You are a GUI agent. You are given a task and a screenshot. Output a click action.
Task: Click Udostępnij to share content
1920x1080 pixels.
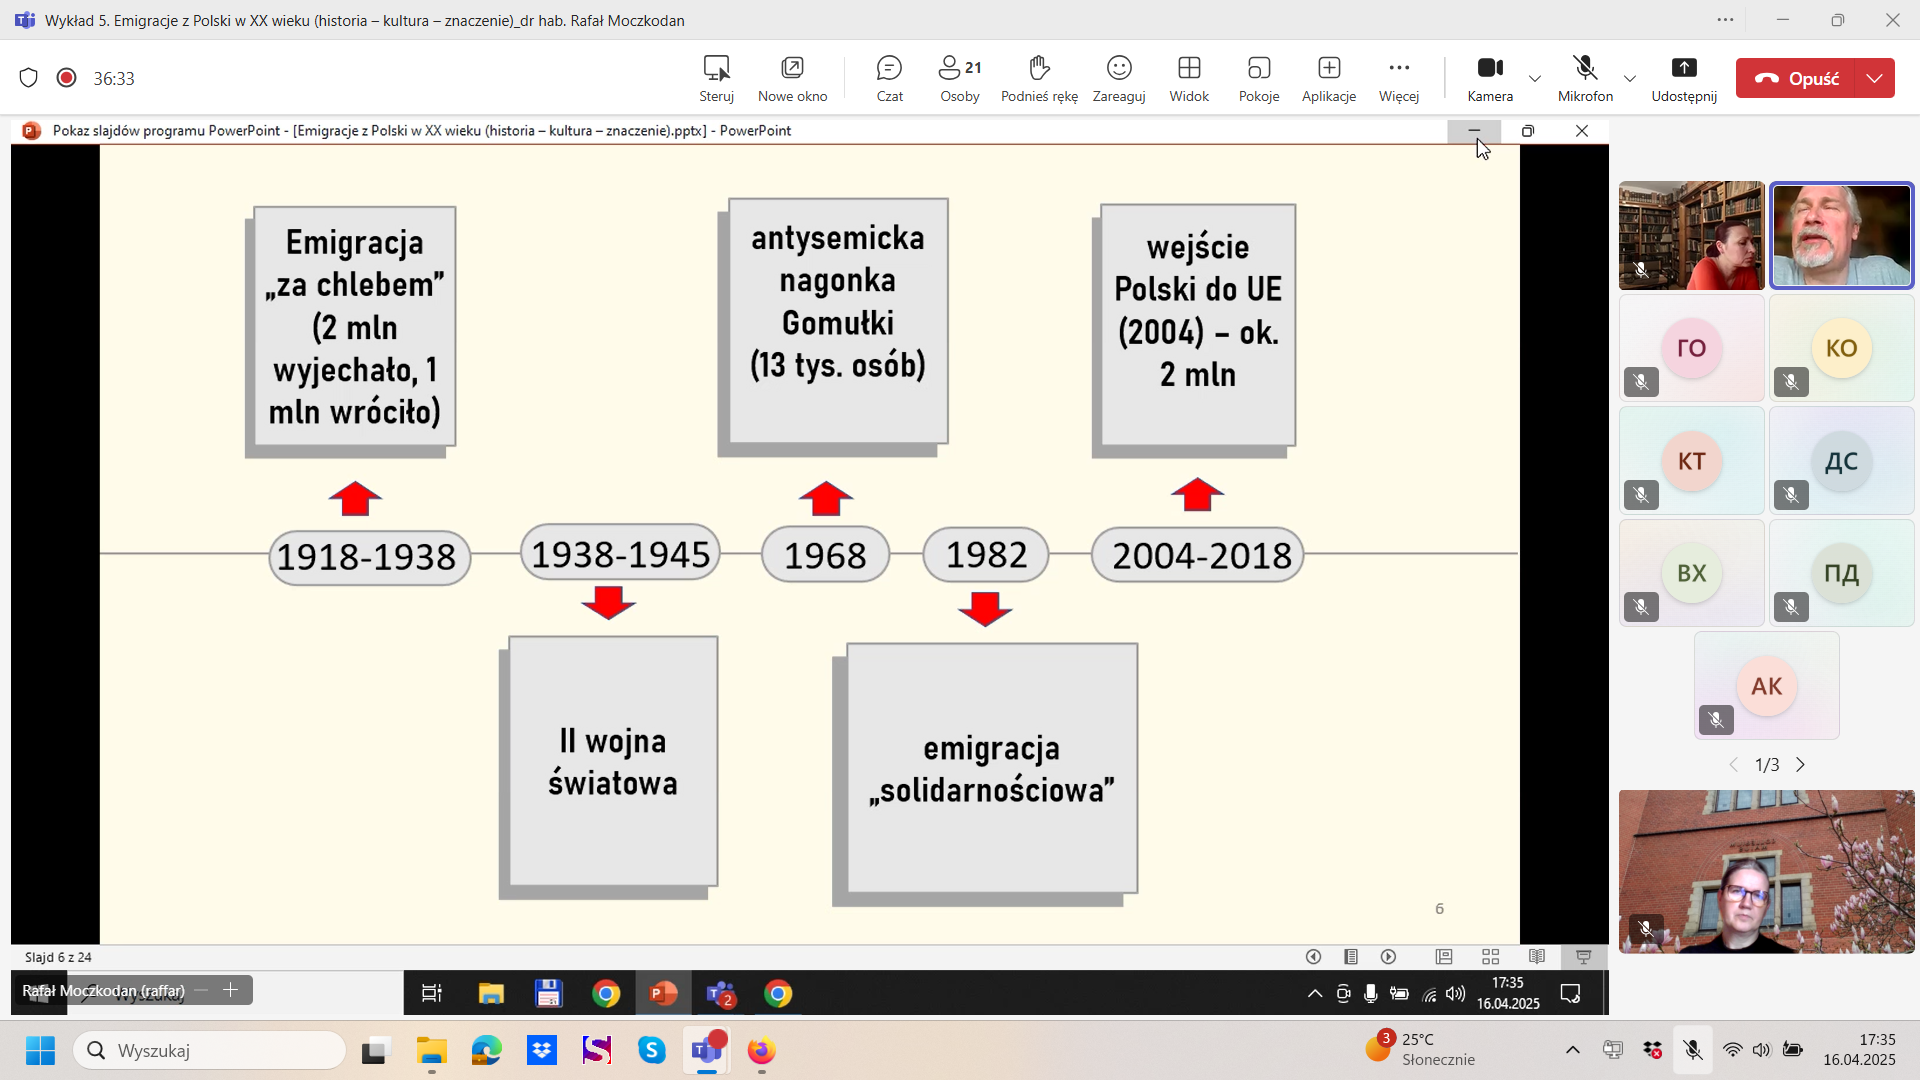tap(1684, 78)
